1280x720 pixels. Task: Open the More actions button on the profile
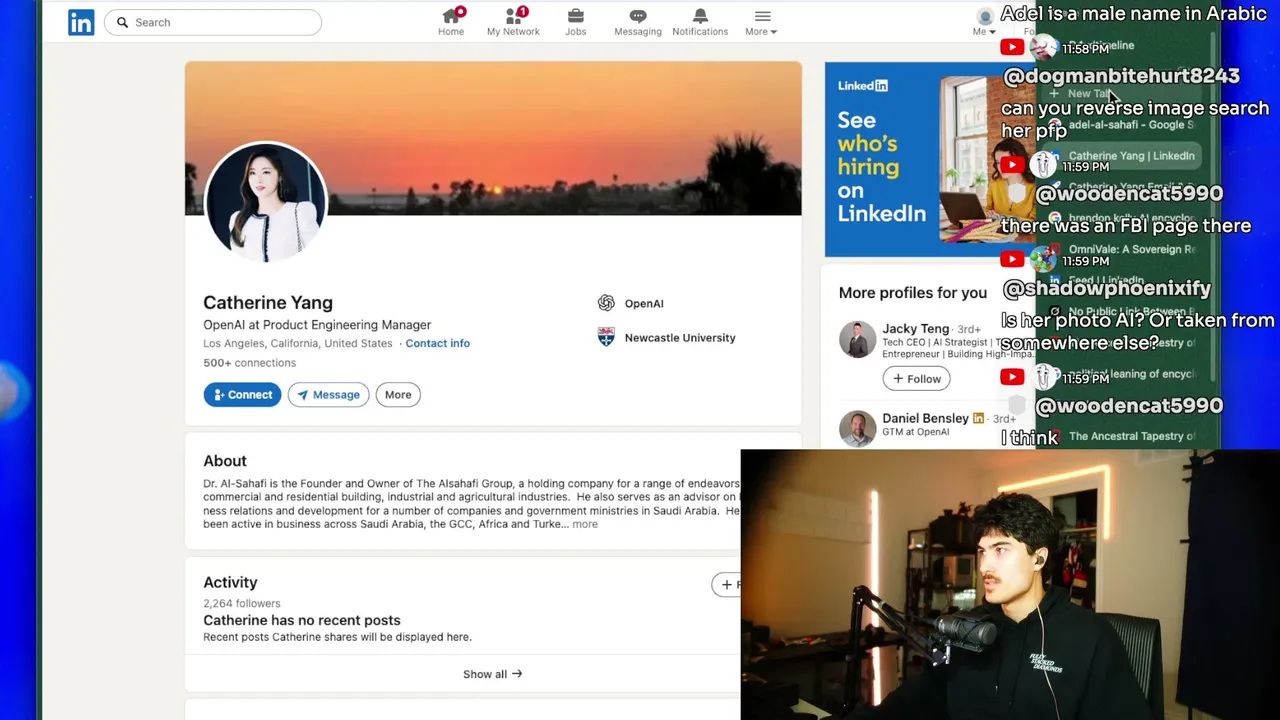coord(398,395)
